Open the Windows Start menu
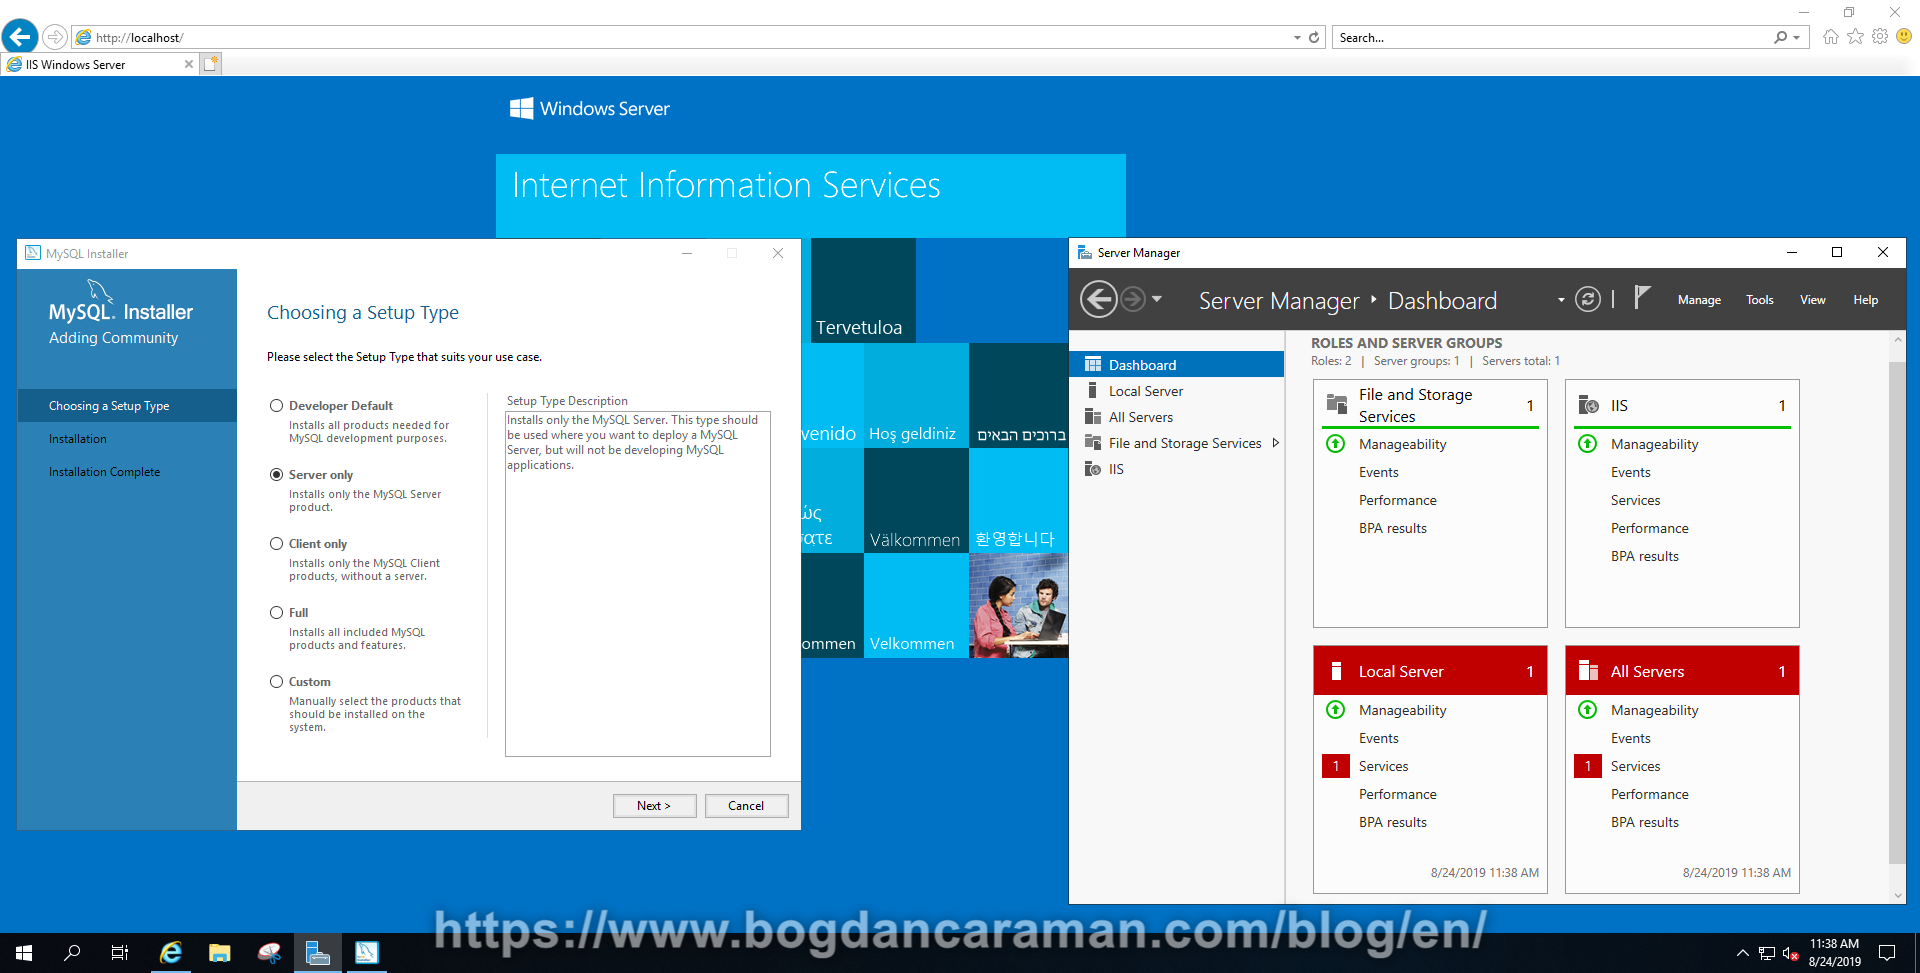Screen dimensions: 1920x973 coord(24,953)
